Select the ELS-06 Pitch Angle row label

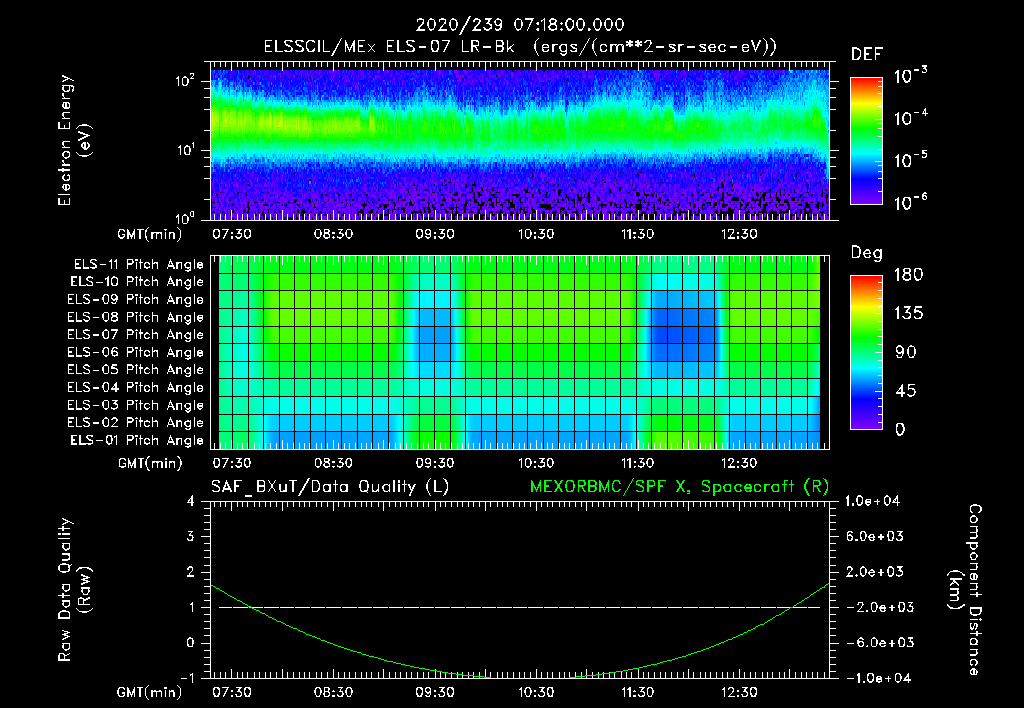click(136, 352)
